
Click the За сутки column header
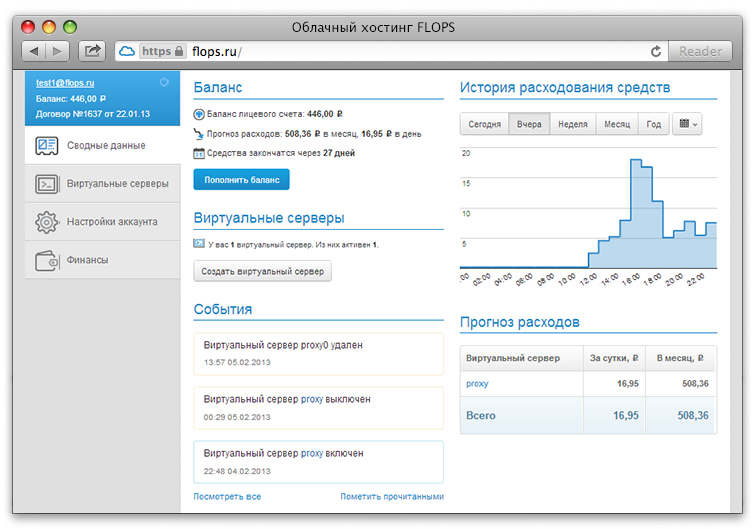tap(614, 358)
